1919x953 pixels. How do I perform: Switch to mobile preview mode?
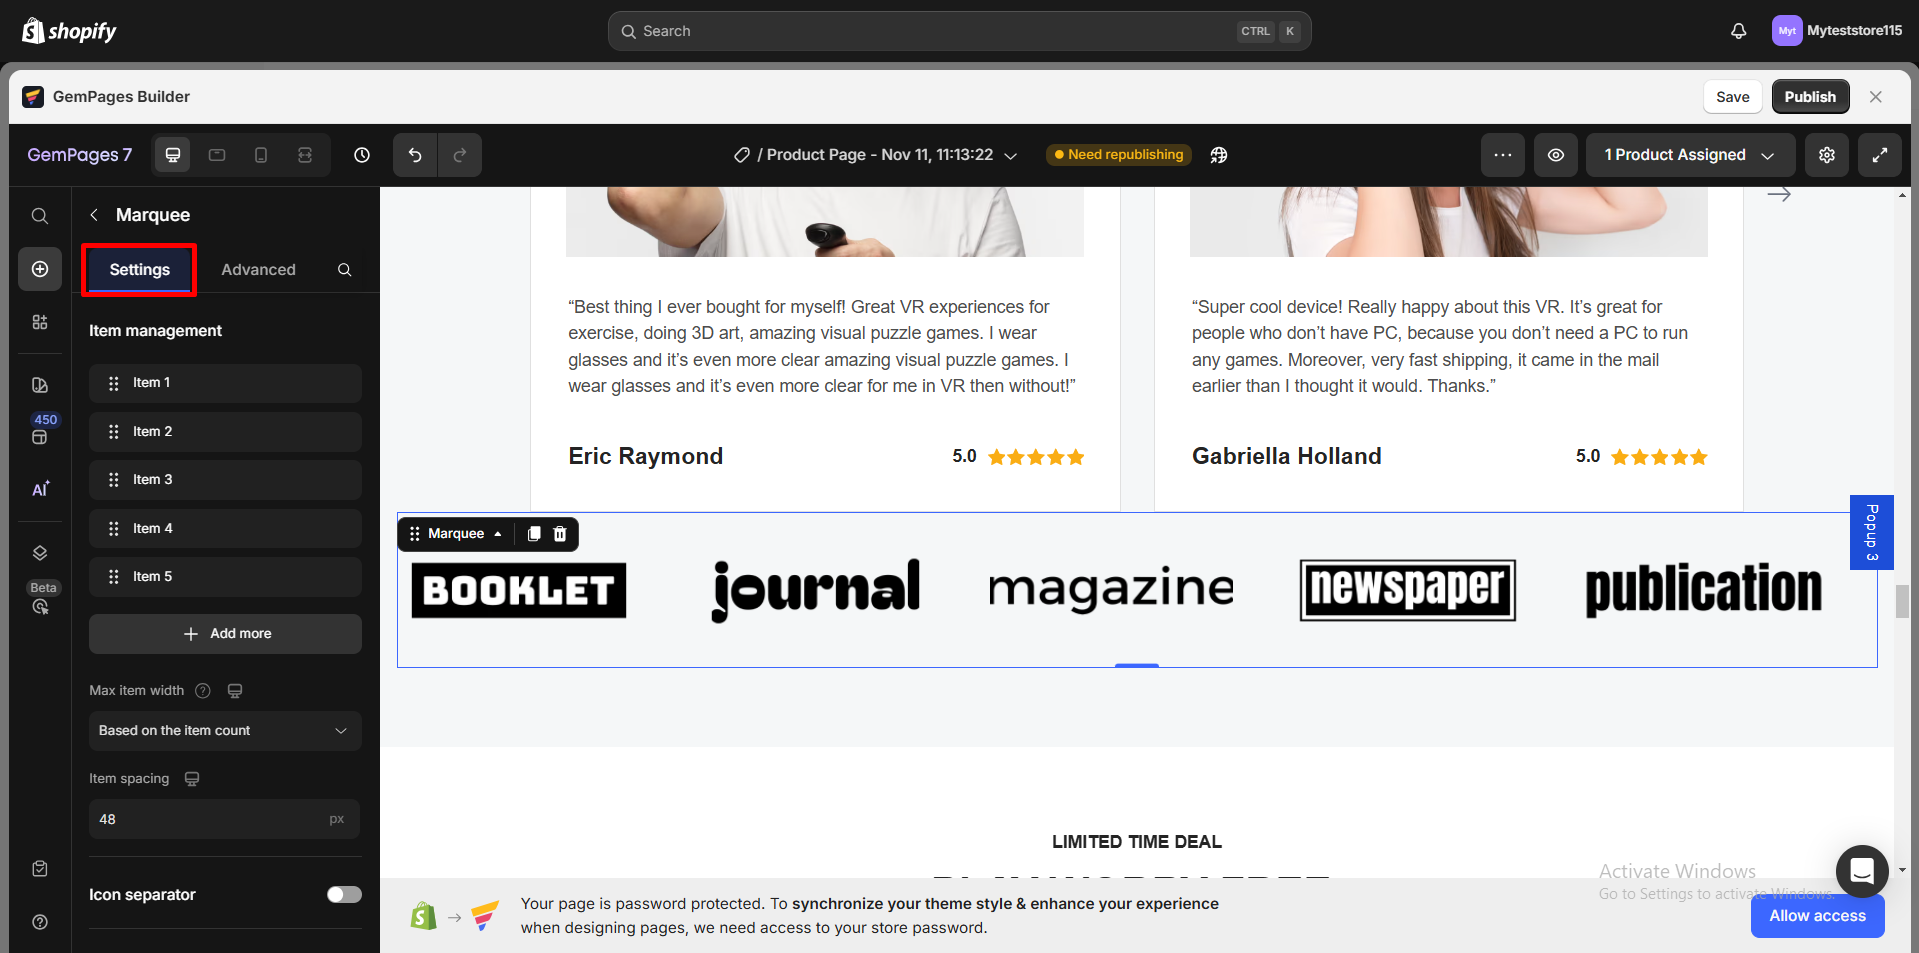tap(260, 155)
